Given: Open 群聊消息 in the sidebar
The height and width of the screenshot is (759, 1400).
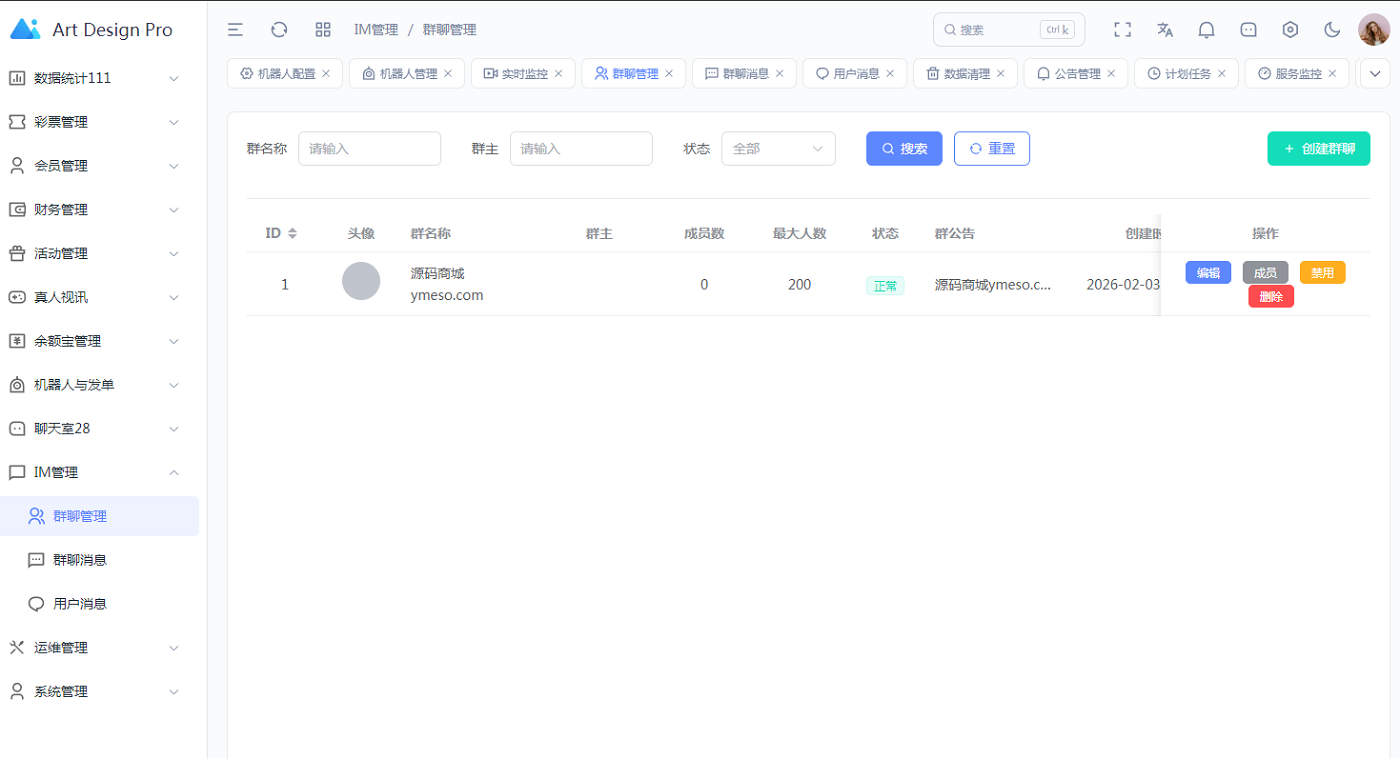Looking at the screenshot, I should (80, 560).
